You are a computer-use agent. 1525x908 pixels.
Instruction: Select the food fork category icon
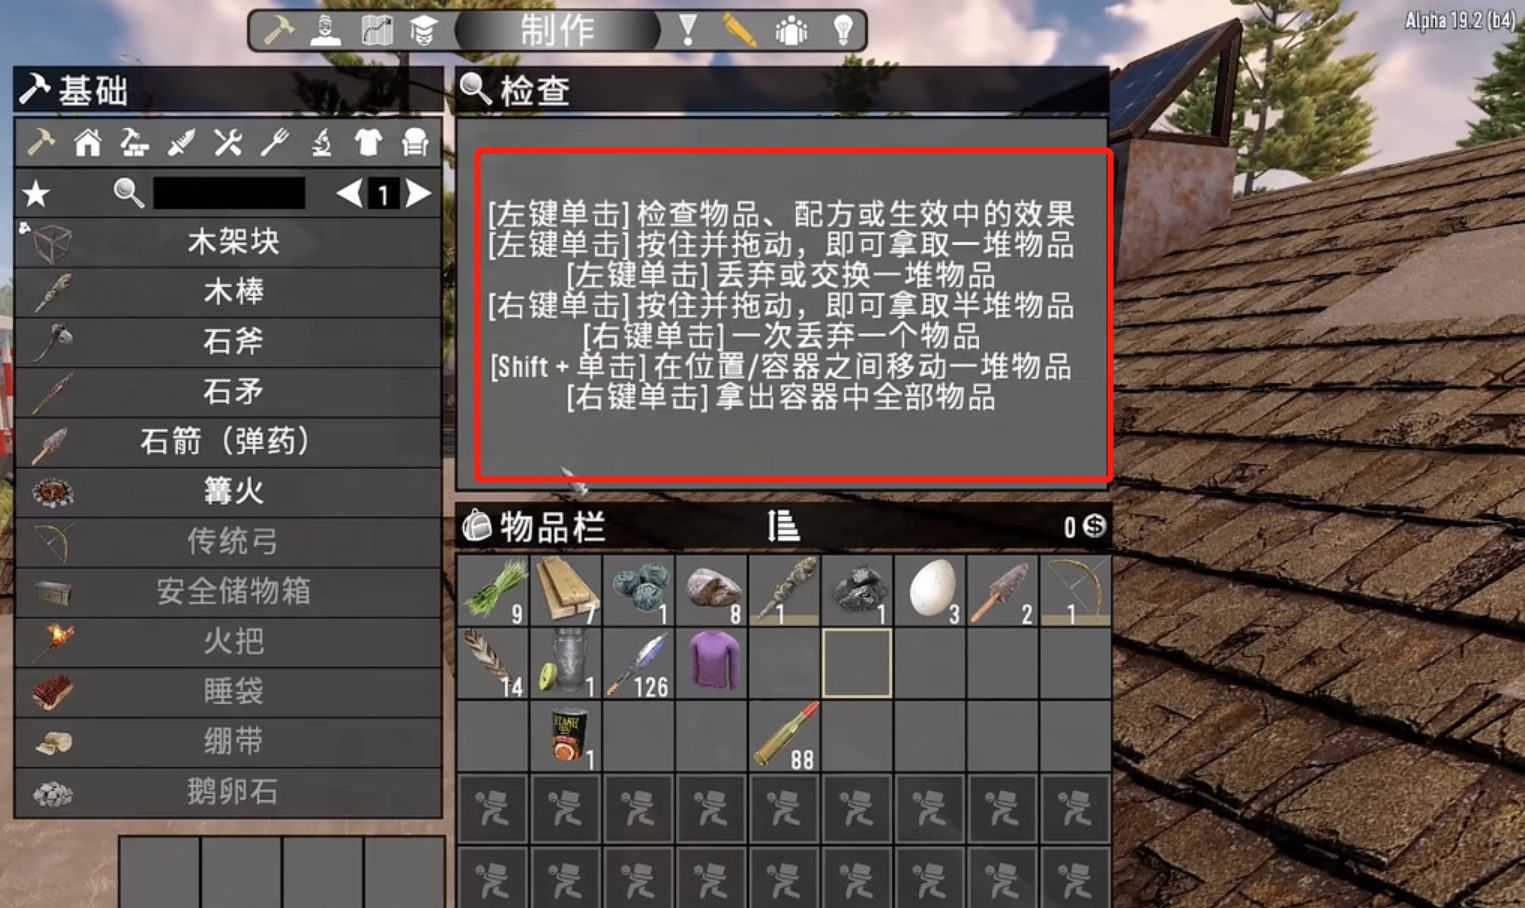point(275,143)
